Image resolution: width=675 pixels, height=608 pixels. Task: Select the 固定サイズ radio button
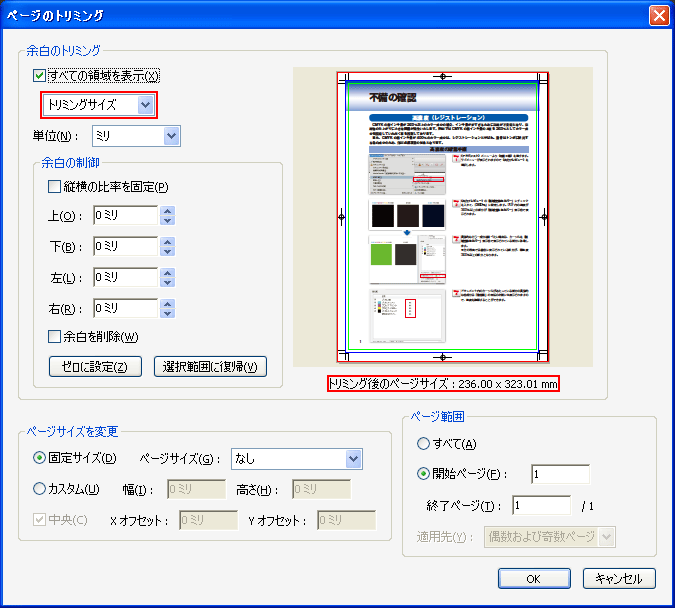(x=40, y=459)
